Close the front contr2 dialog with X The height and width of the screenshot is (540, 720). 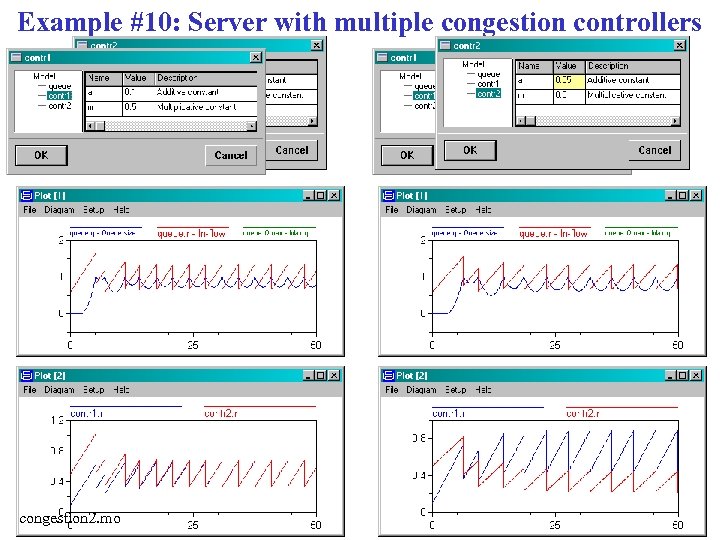[x=680, y=45]
